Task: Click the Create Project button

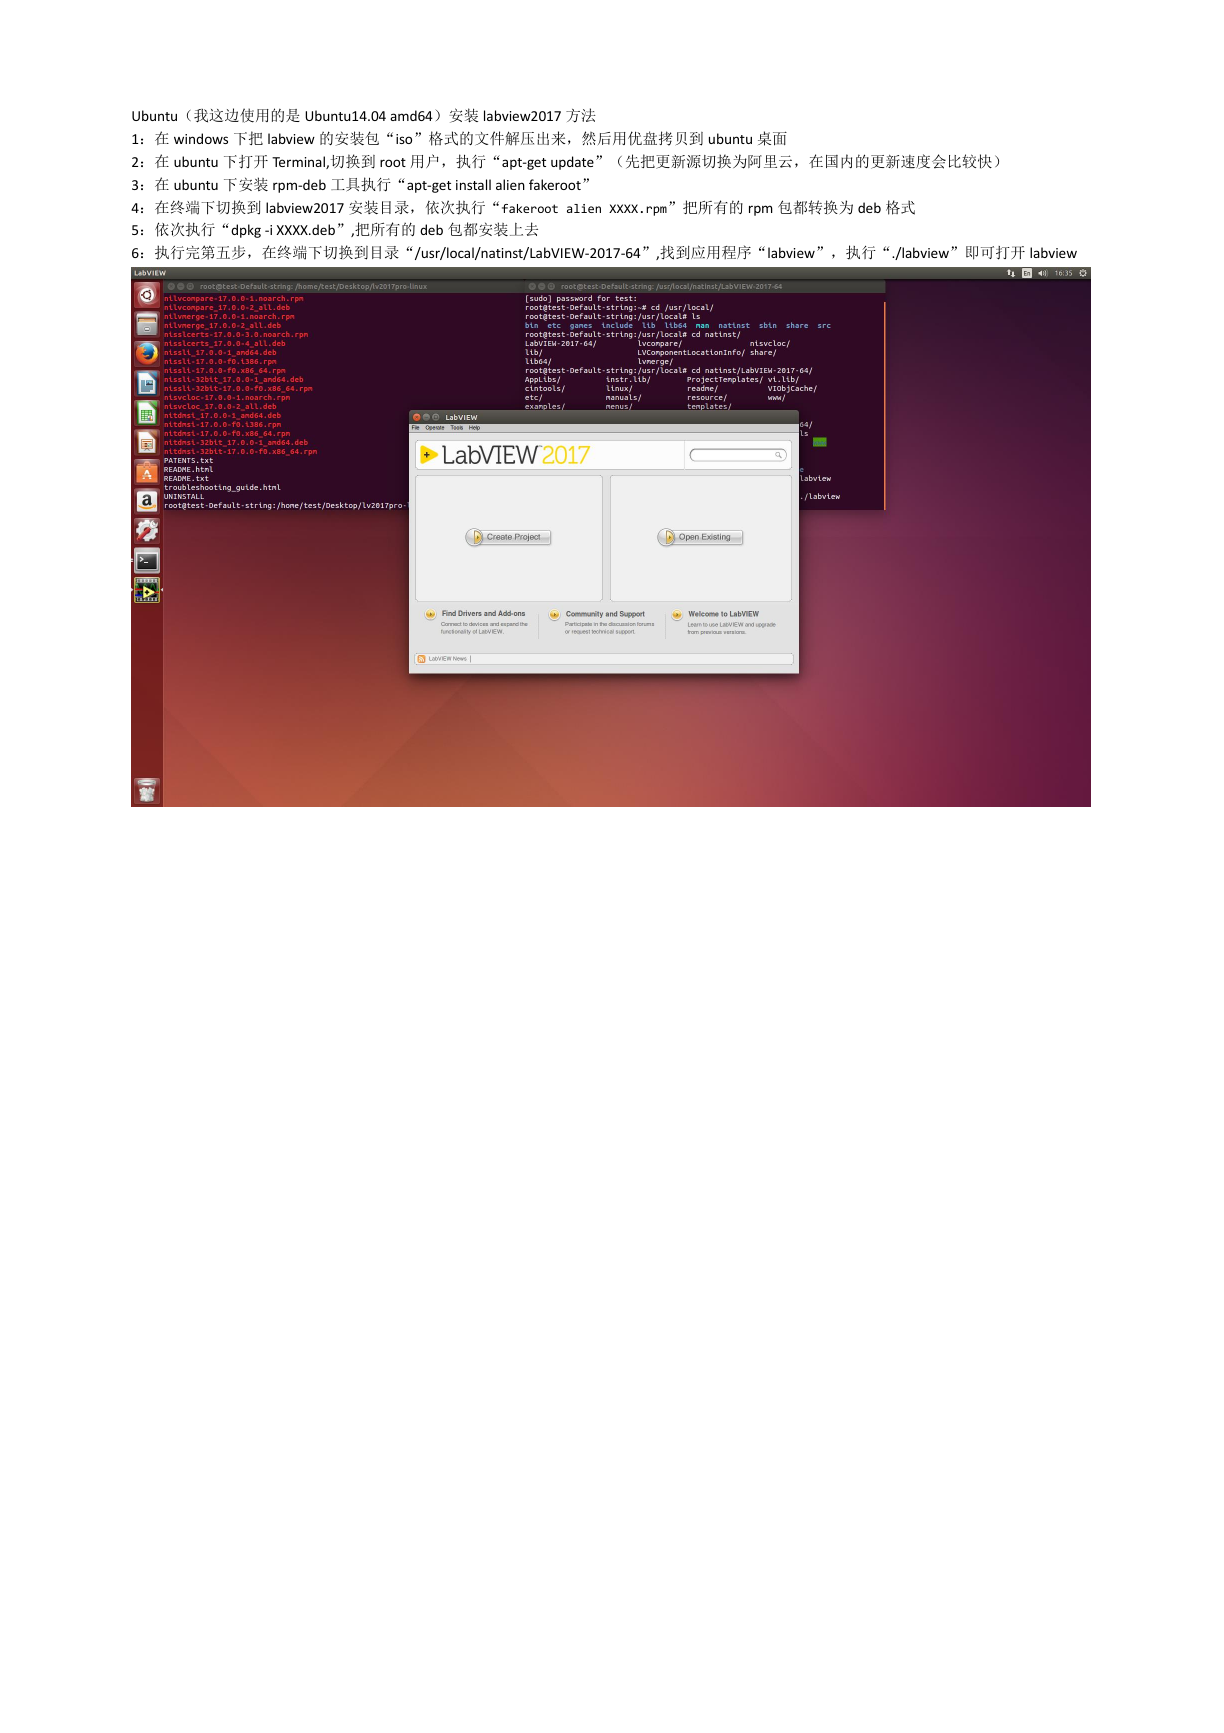Action: [508, 537]
